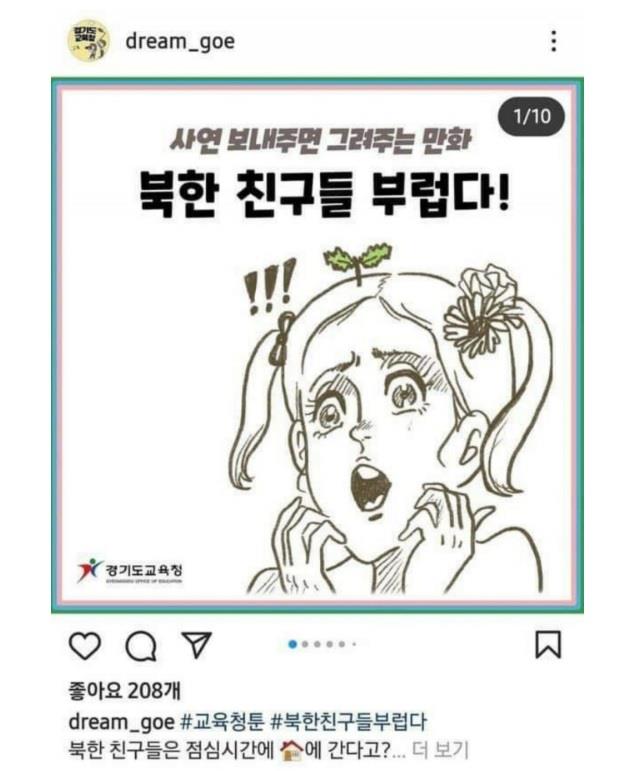Select the third carousel dot indicator
Viewport: 629px width, 771px height.
(317, 644)
